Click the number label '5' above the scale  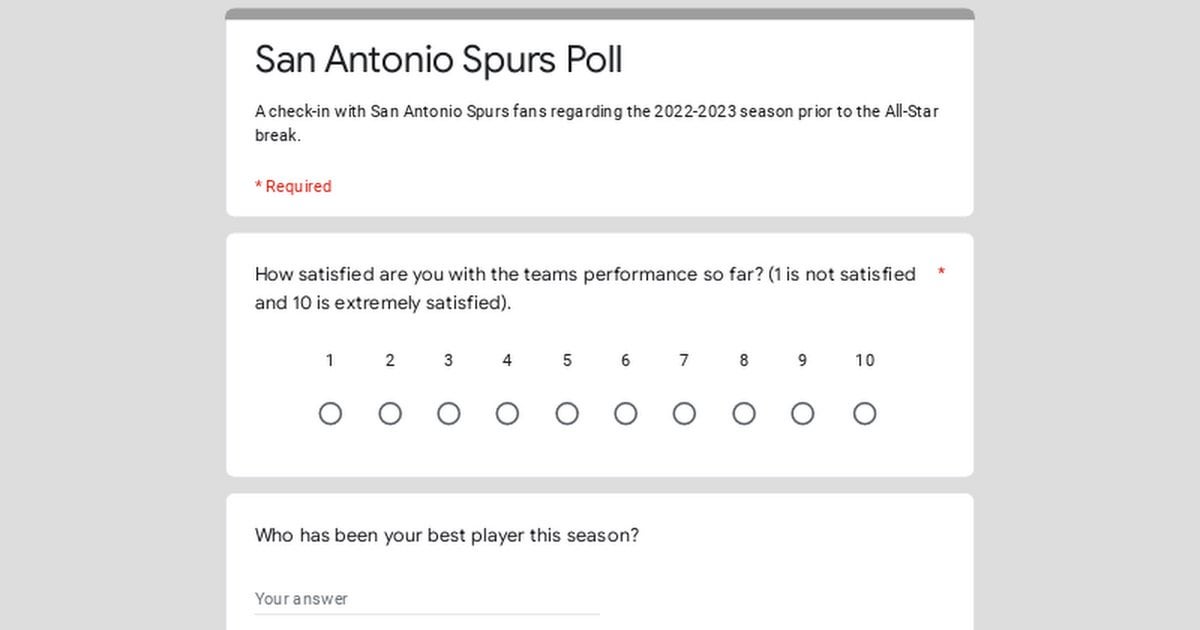[x=567, y=361]
